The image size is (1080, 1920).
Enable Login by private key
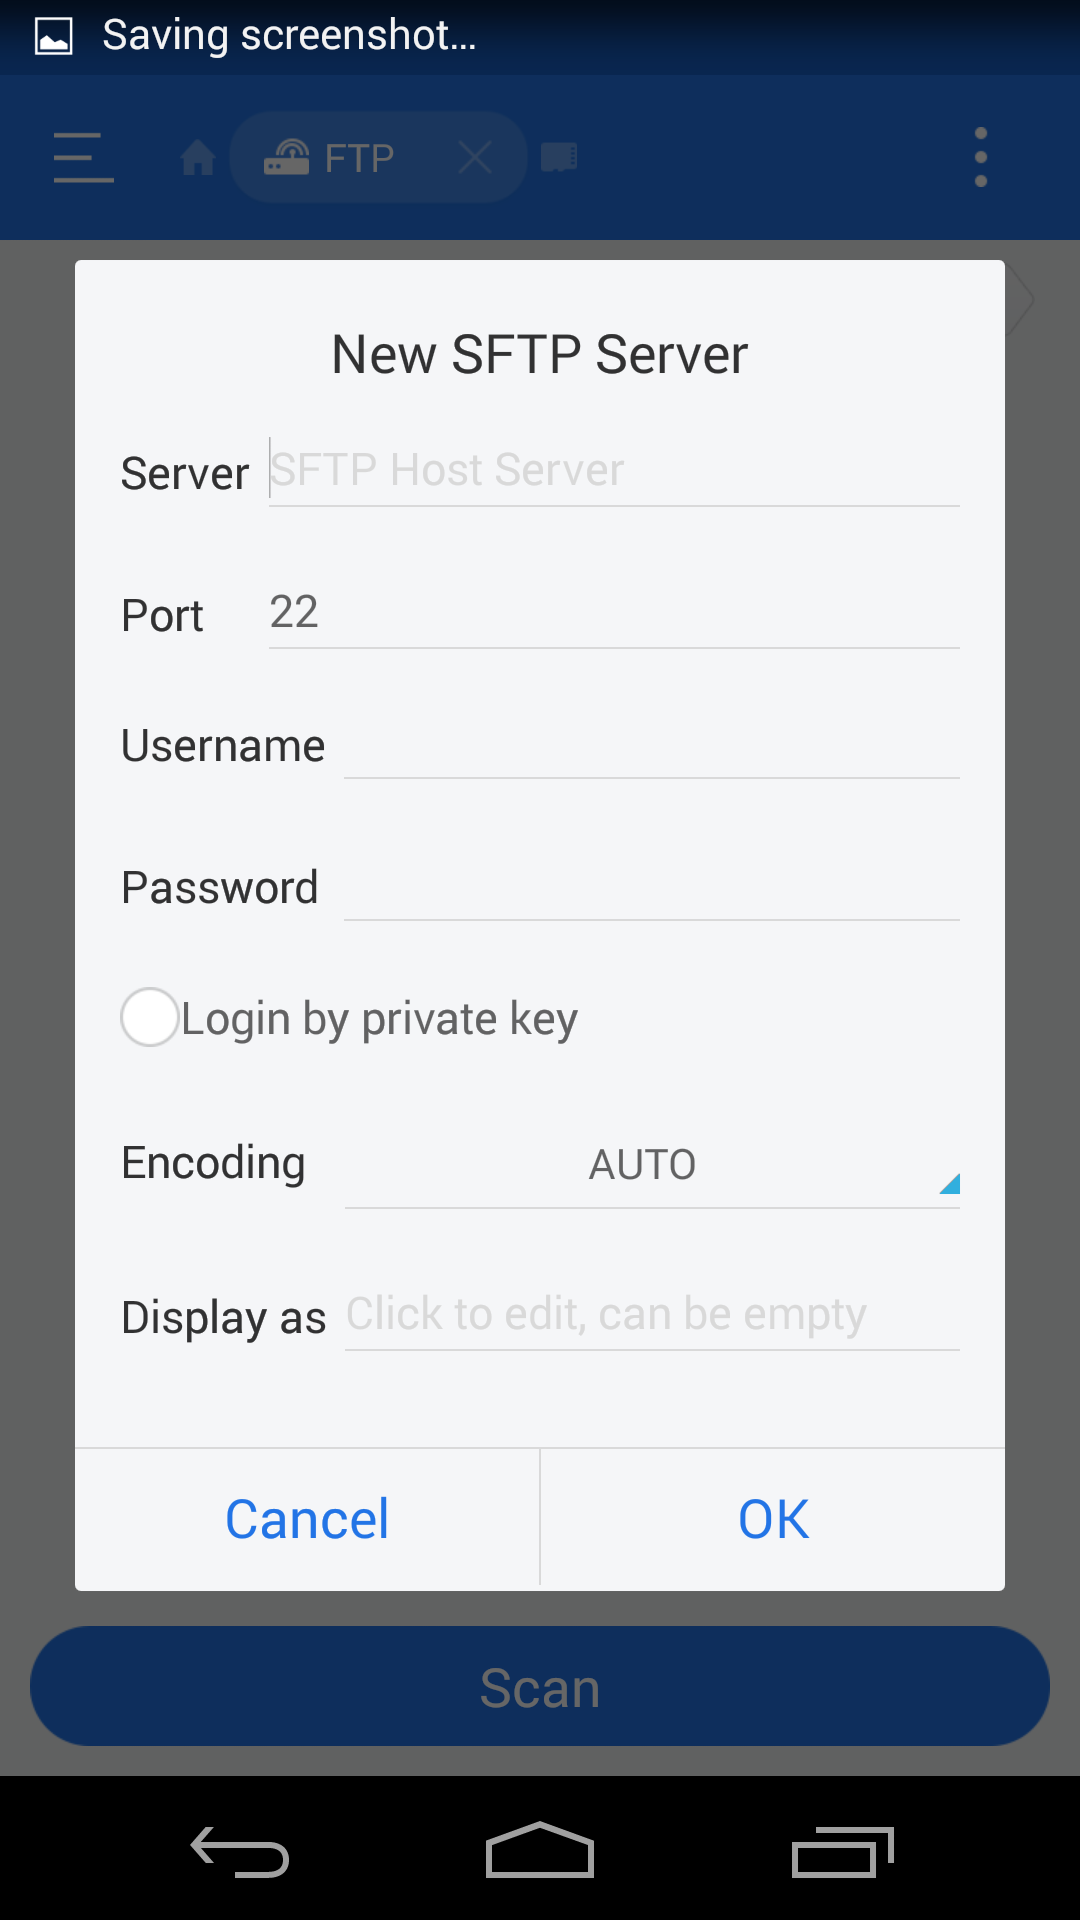[150, 1017]
